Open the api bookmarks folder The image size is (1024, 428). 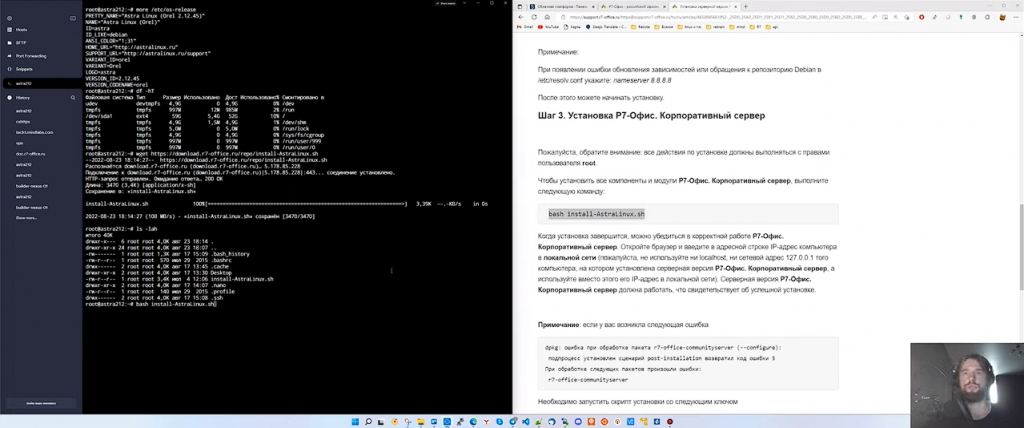pos(773,27)
